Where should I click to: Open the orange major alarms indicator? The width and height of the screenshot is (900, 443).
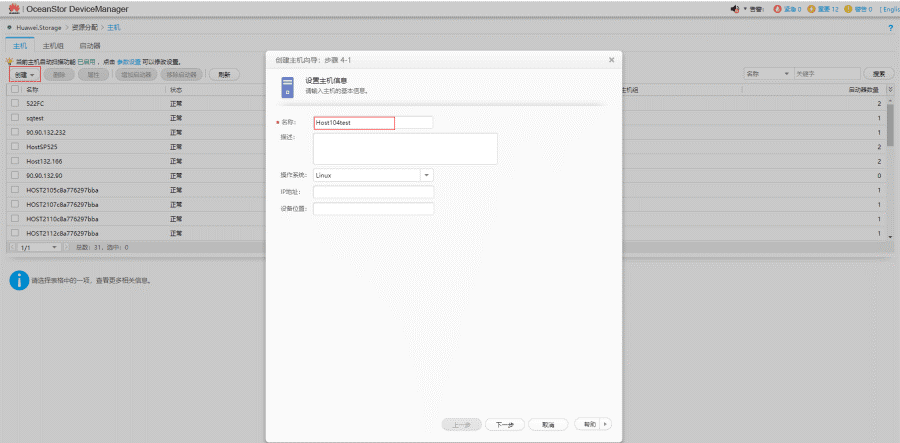point(811,9)
